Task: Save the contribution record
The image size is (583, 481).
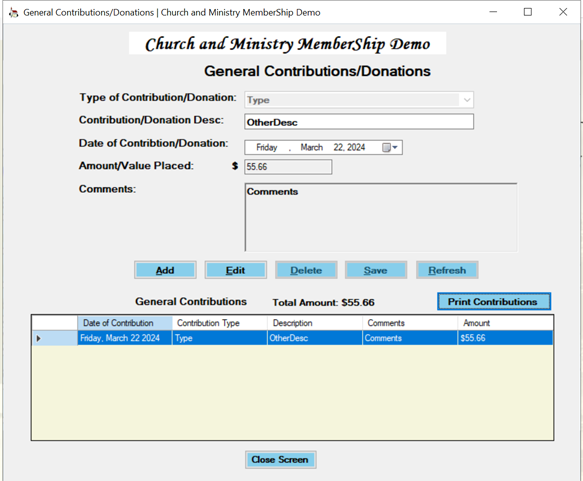Action: (376, 270)
